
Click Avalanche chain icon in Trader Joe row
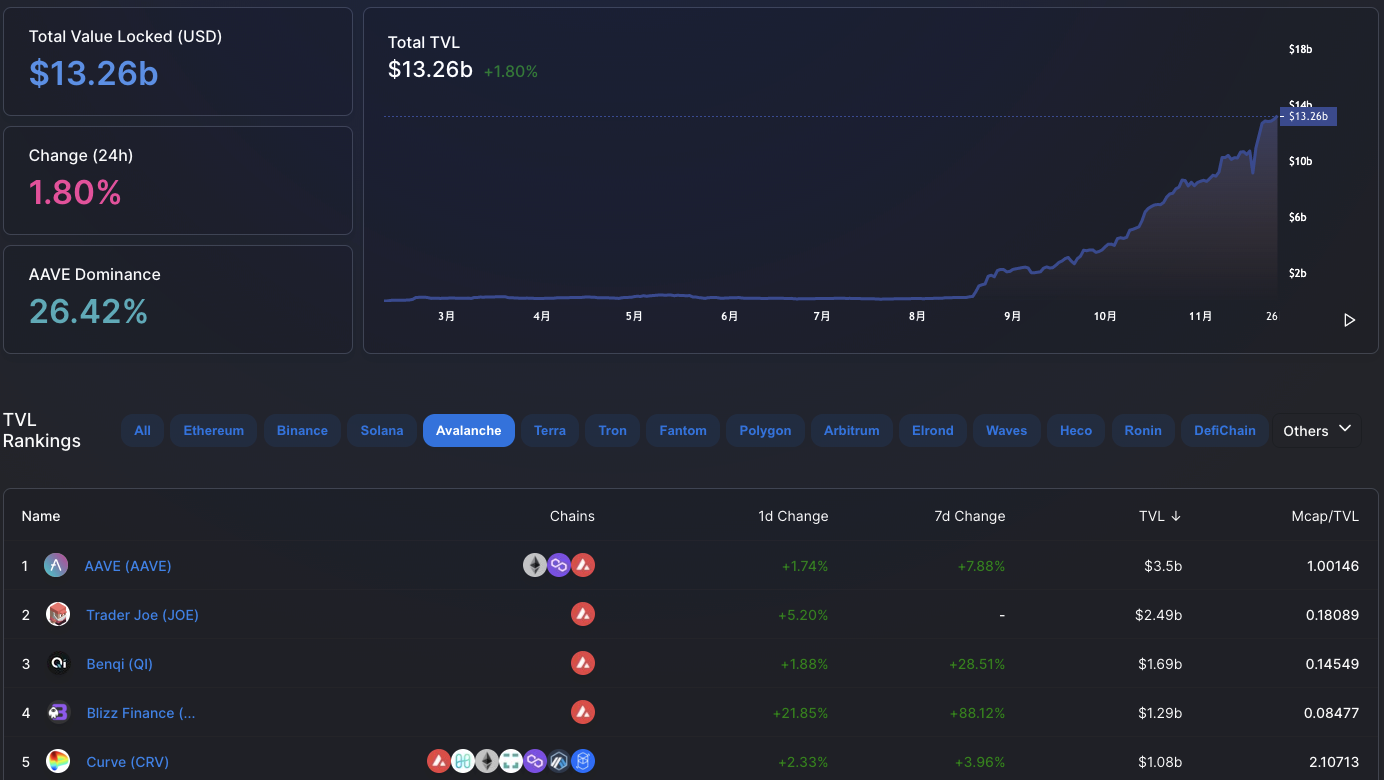[x=583, y=615]
